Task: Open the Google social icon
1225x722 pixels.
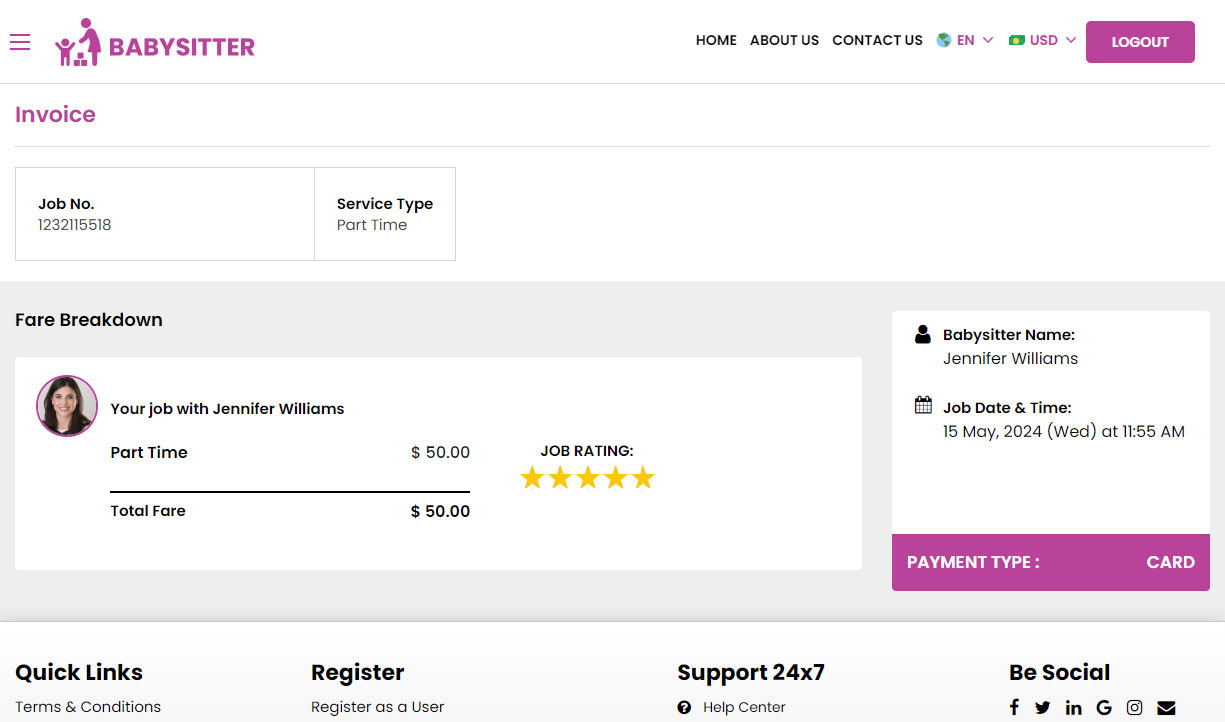Action: tap(1104, 707)
